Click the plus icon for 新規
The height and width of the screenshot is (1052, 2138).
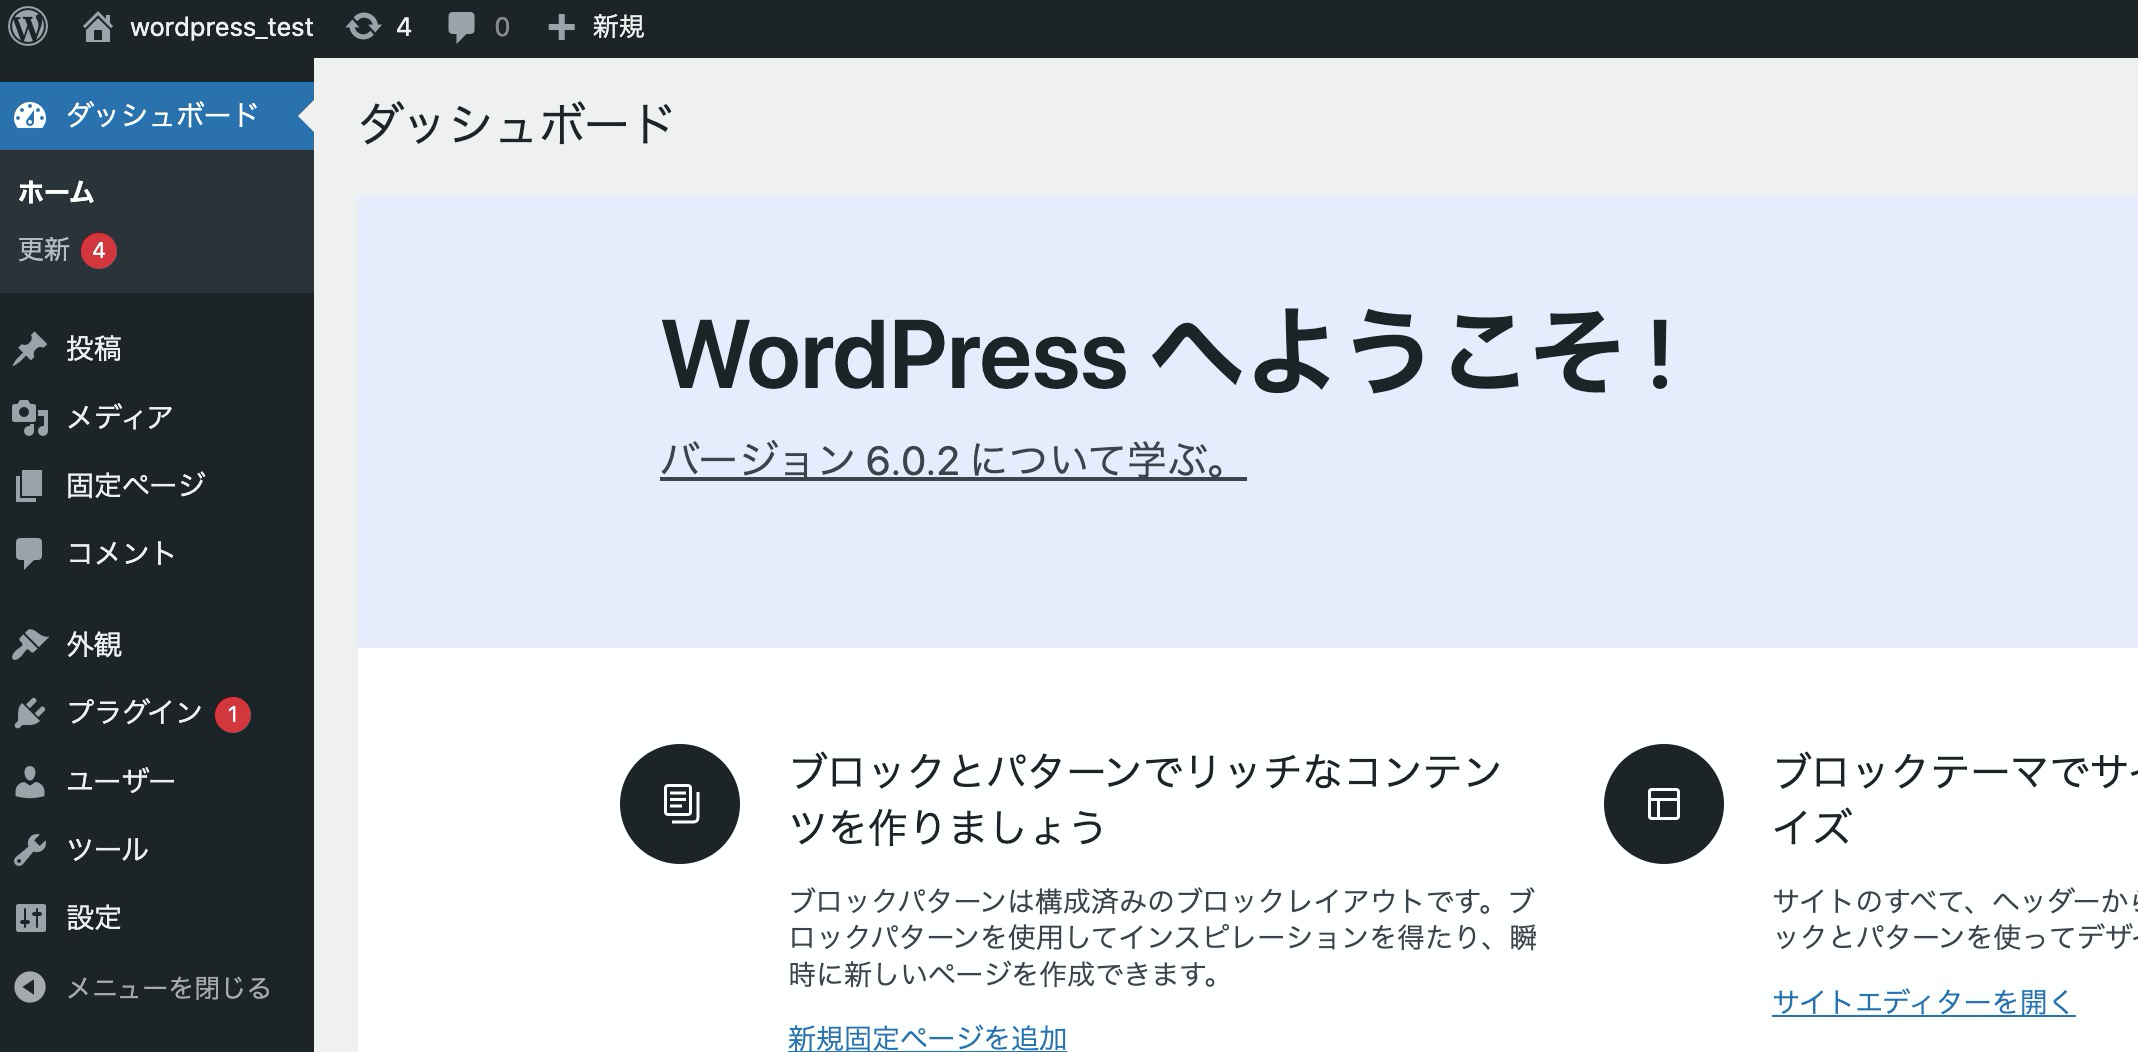click(x=561, y=27)
